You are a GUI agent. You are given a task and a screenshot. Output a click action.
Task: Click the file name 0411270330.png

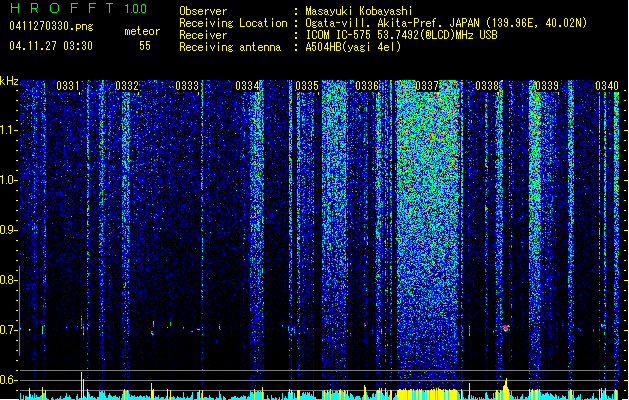click(51, 26)
